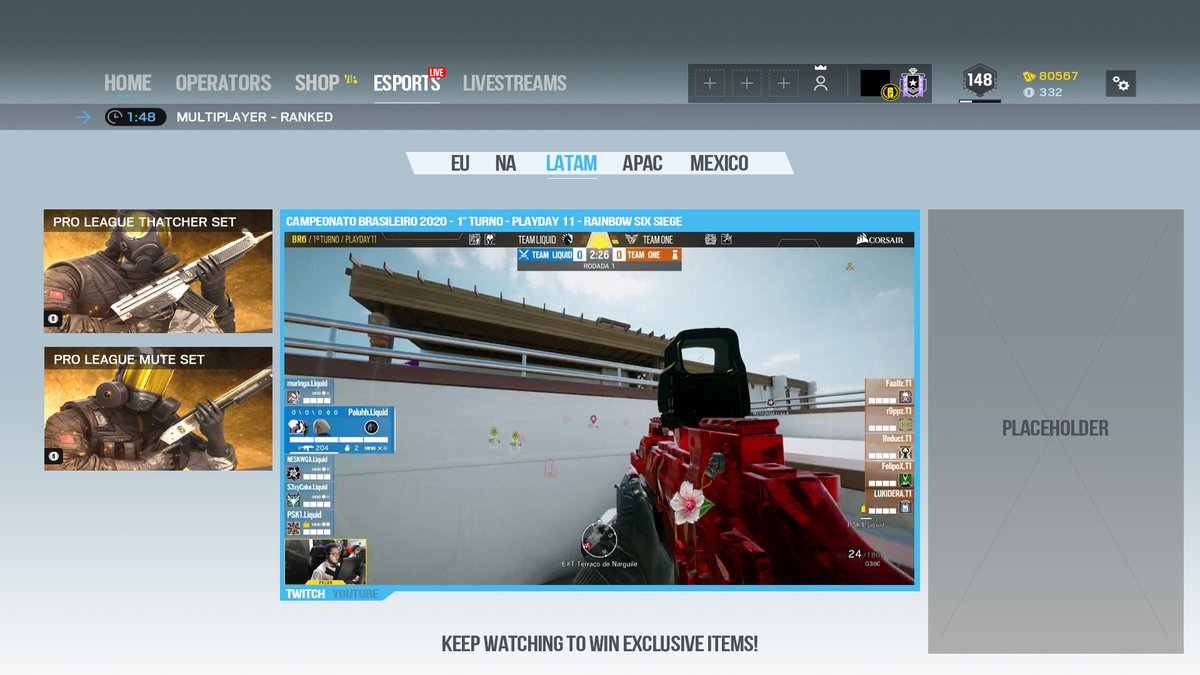Click the Renown balance 80567

pyautogui.click(x=1050, y=76)
